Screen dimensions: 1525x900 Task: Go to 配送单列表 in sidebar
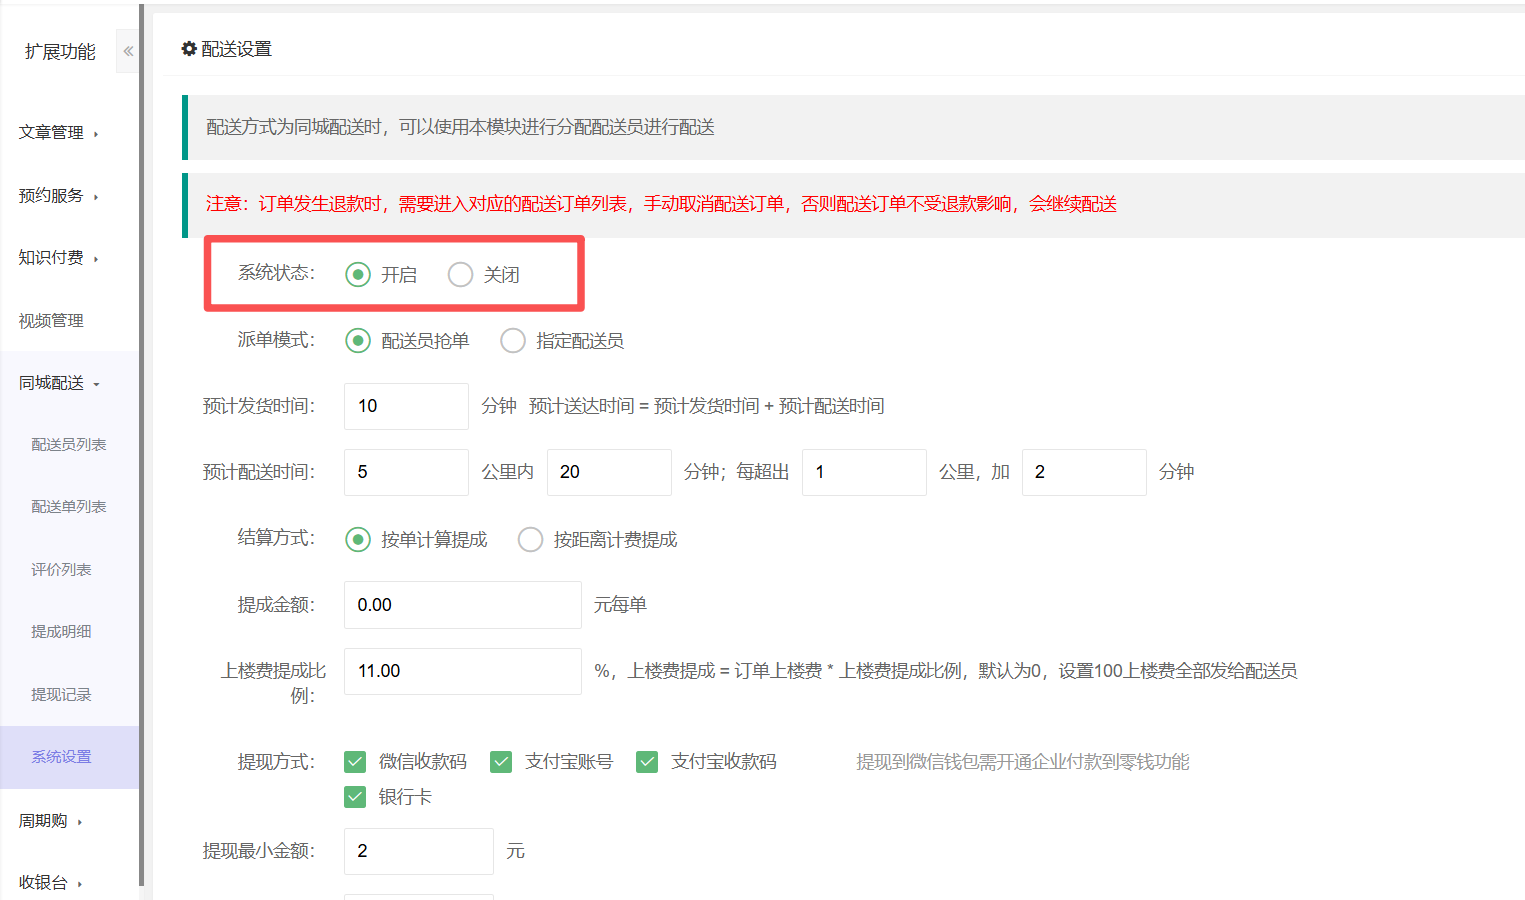(68, 507)
